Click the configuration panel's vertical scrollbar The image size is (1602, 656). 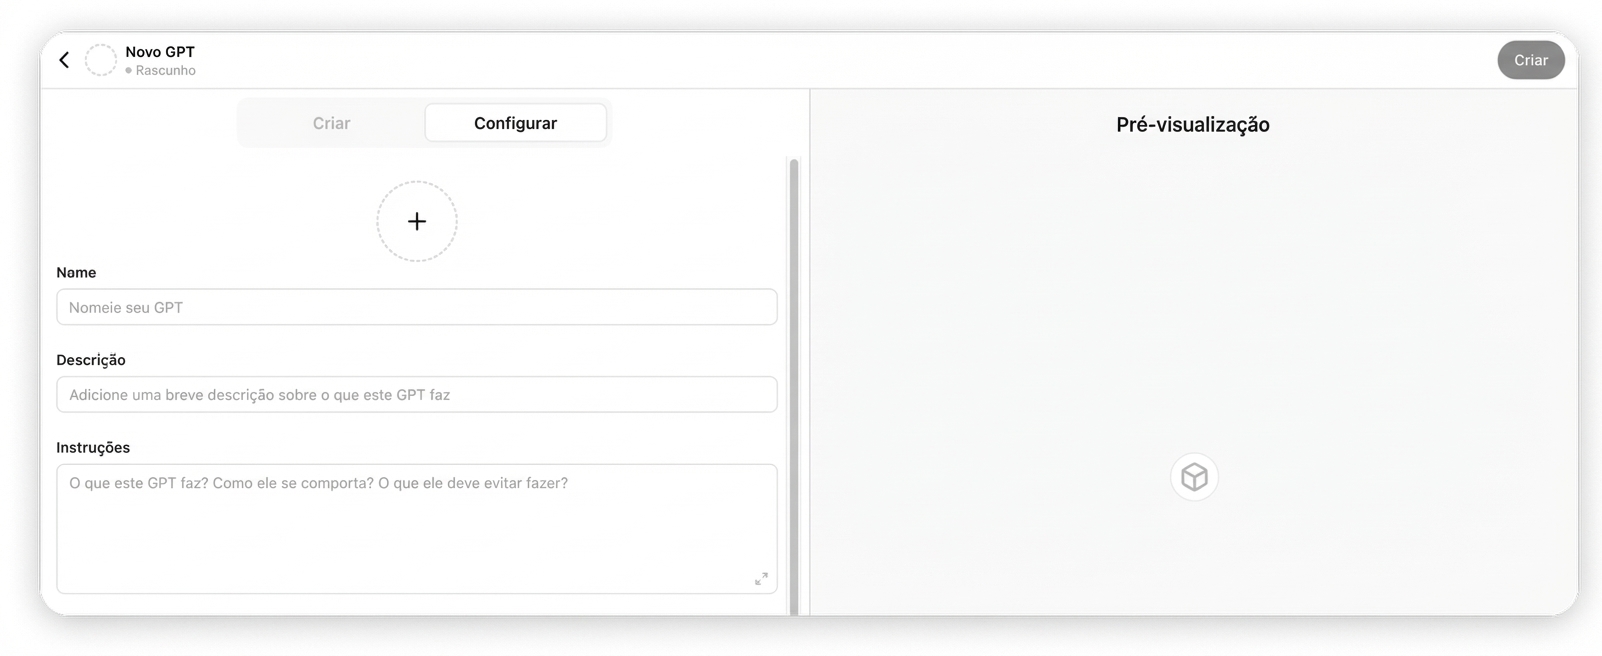[794, 380]
